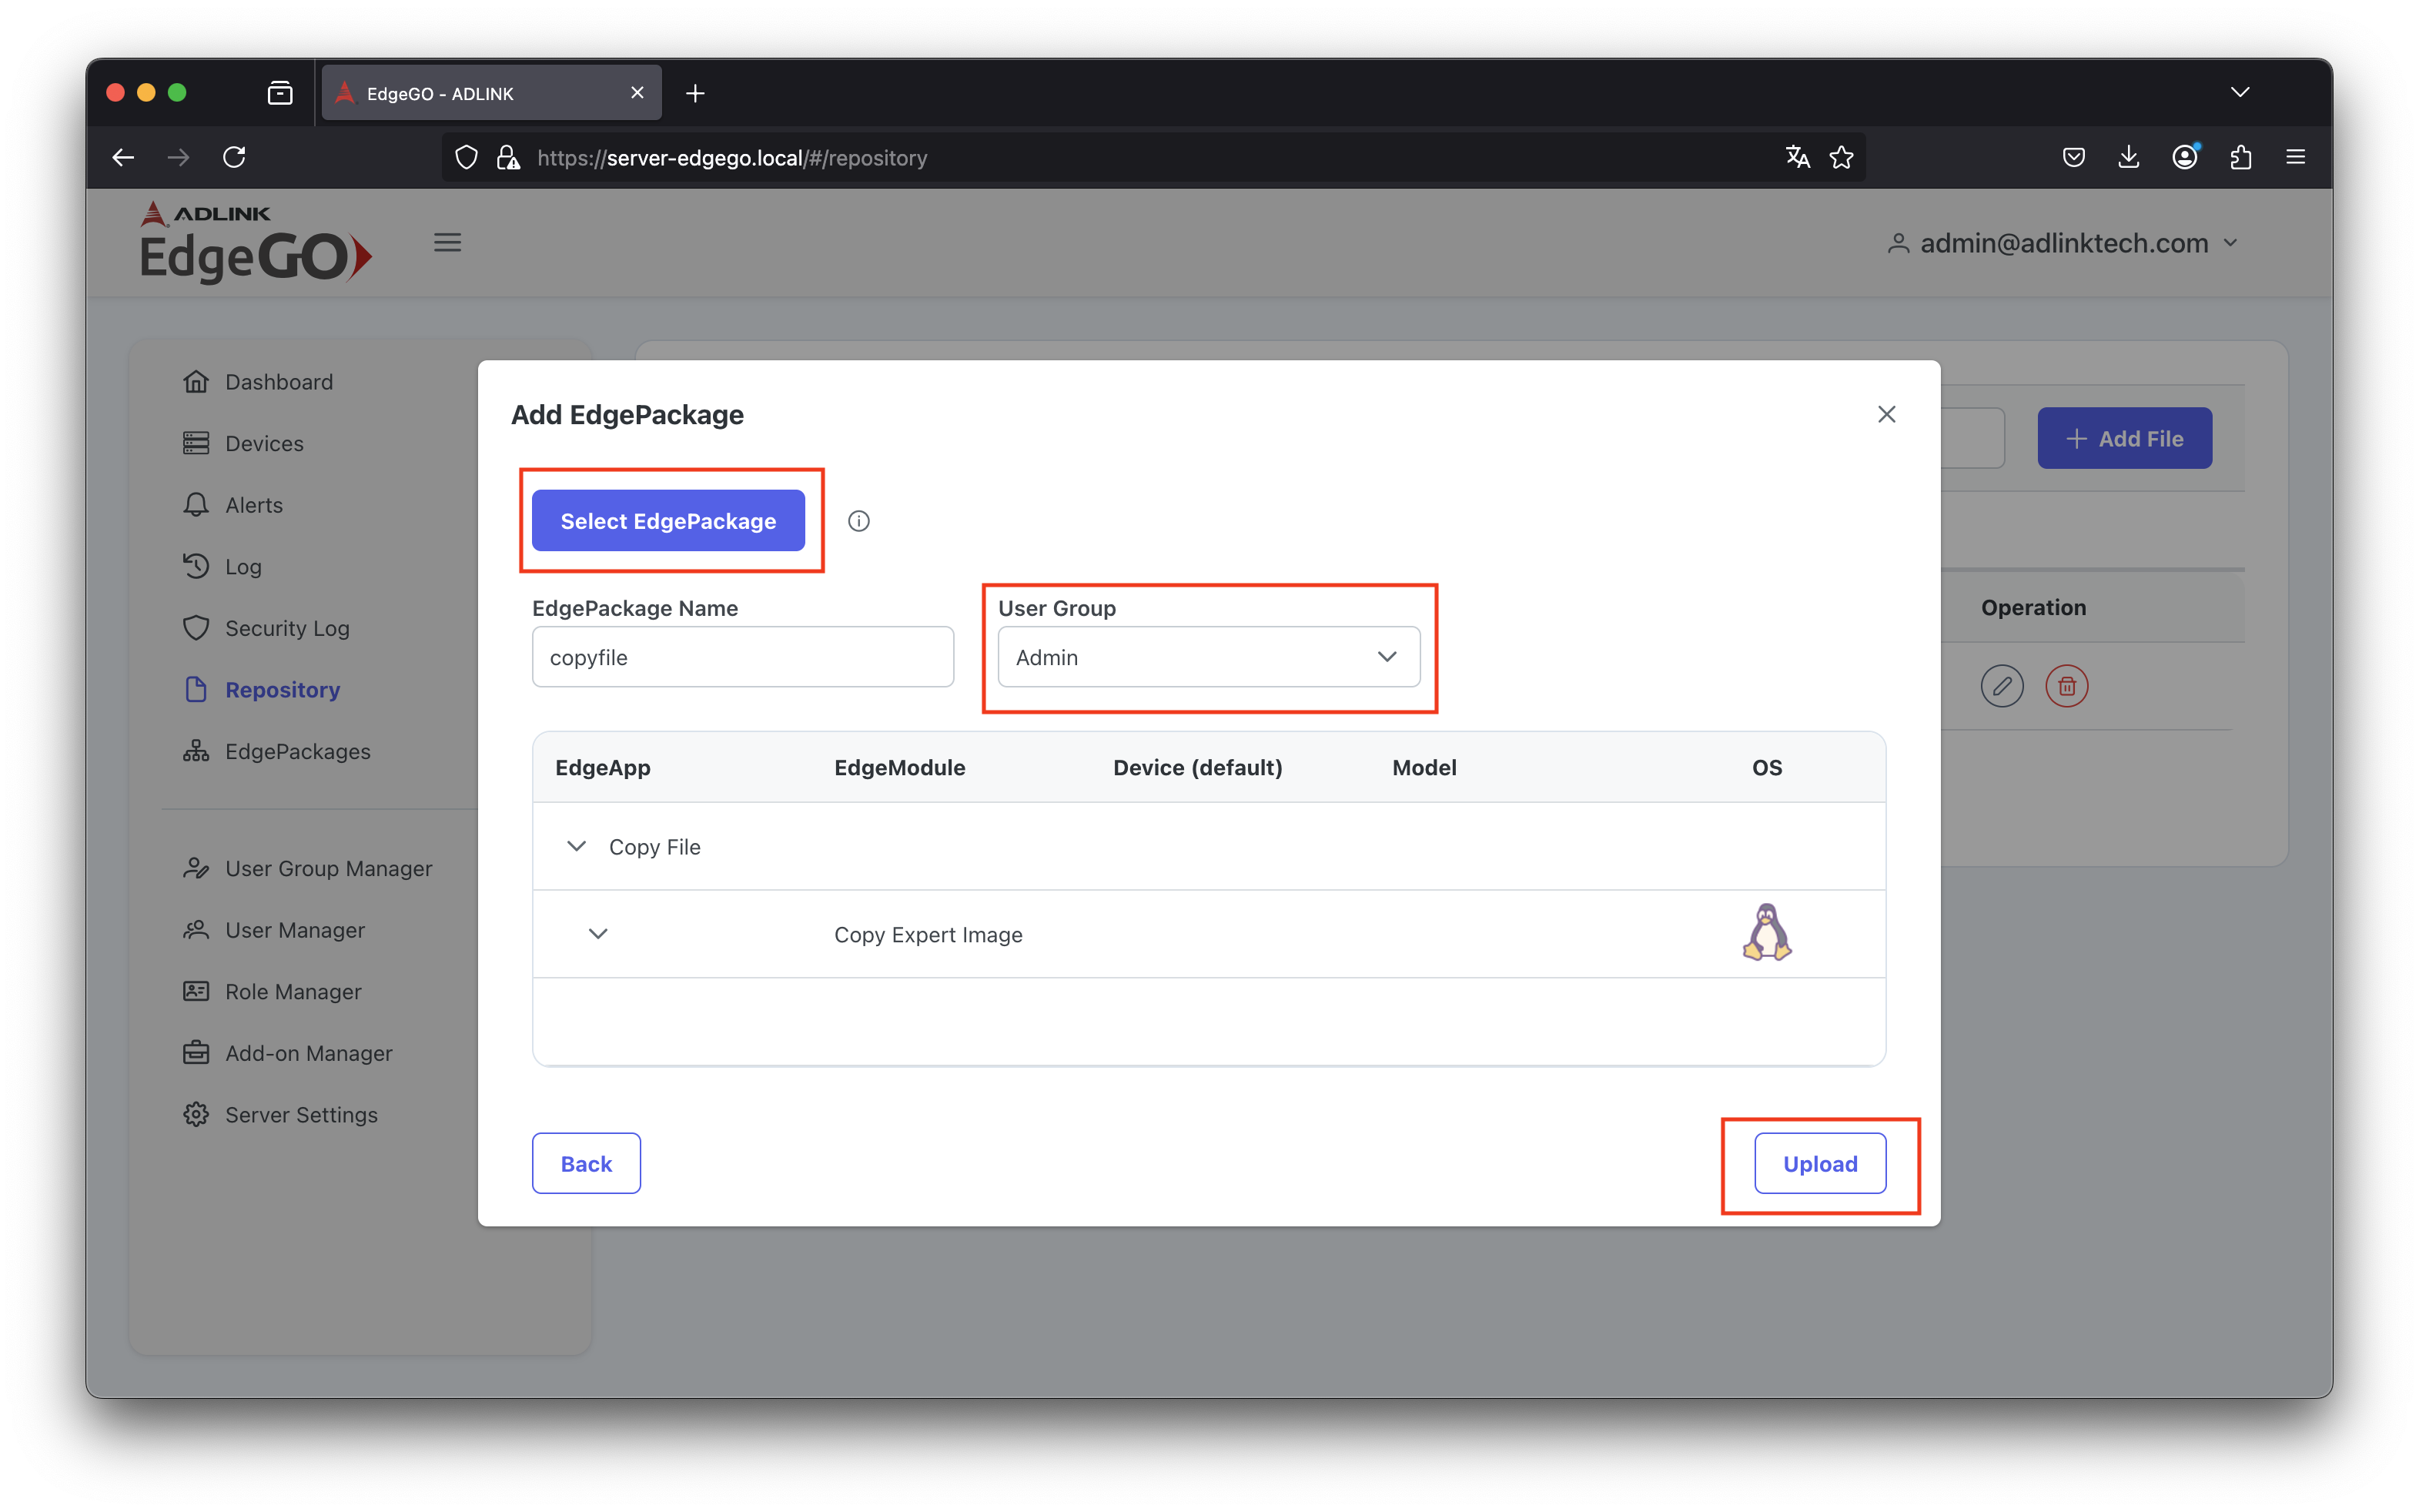Click the Back button in dialog

[586, 1163]
